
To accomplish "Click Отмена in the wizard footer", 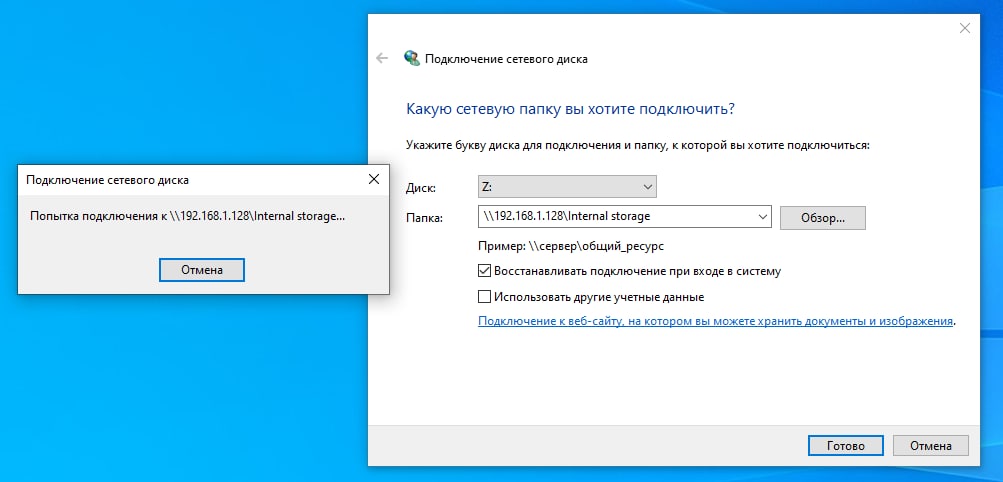I will [x=931, y=446].
